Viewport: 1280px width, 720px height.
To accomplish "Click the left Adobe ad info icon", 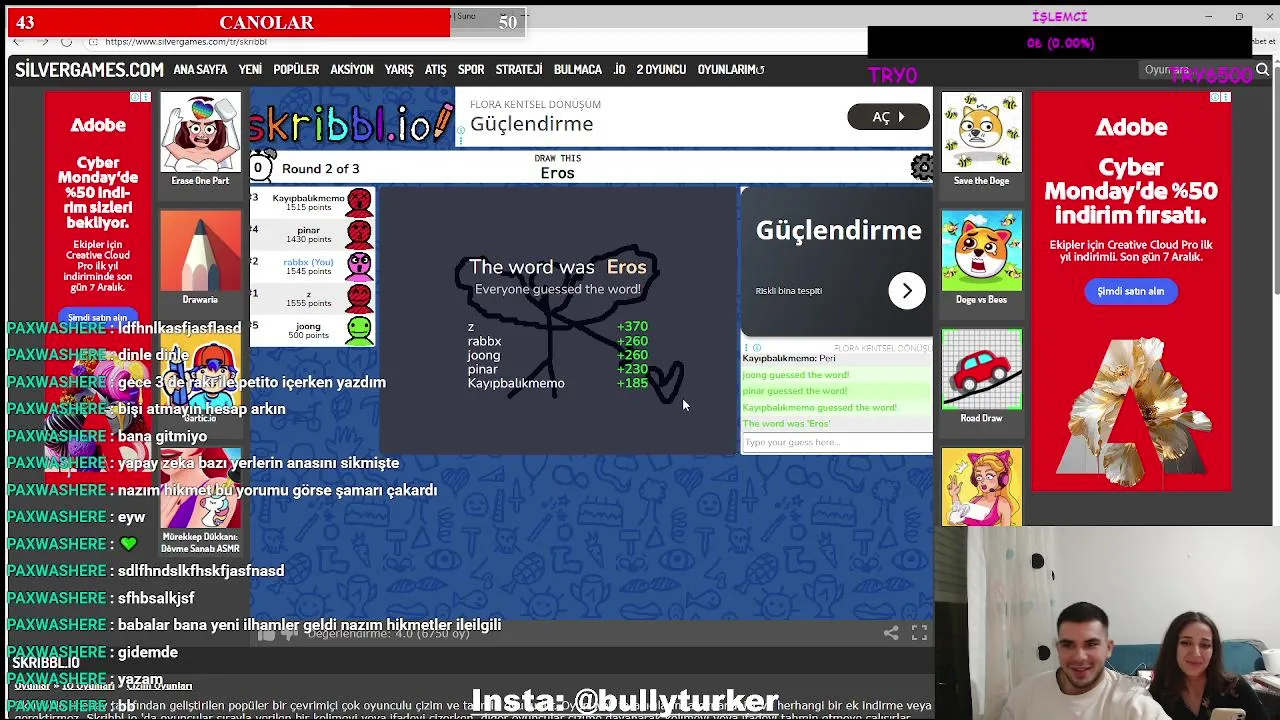I will click(135, 97).
